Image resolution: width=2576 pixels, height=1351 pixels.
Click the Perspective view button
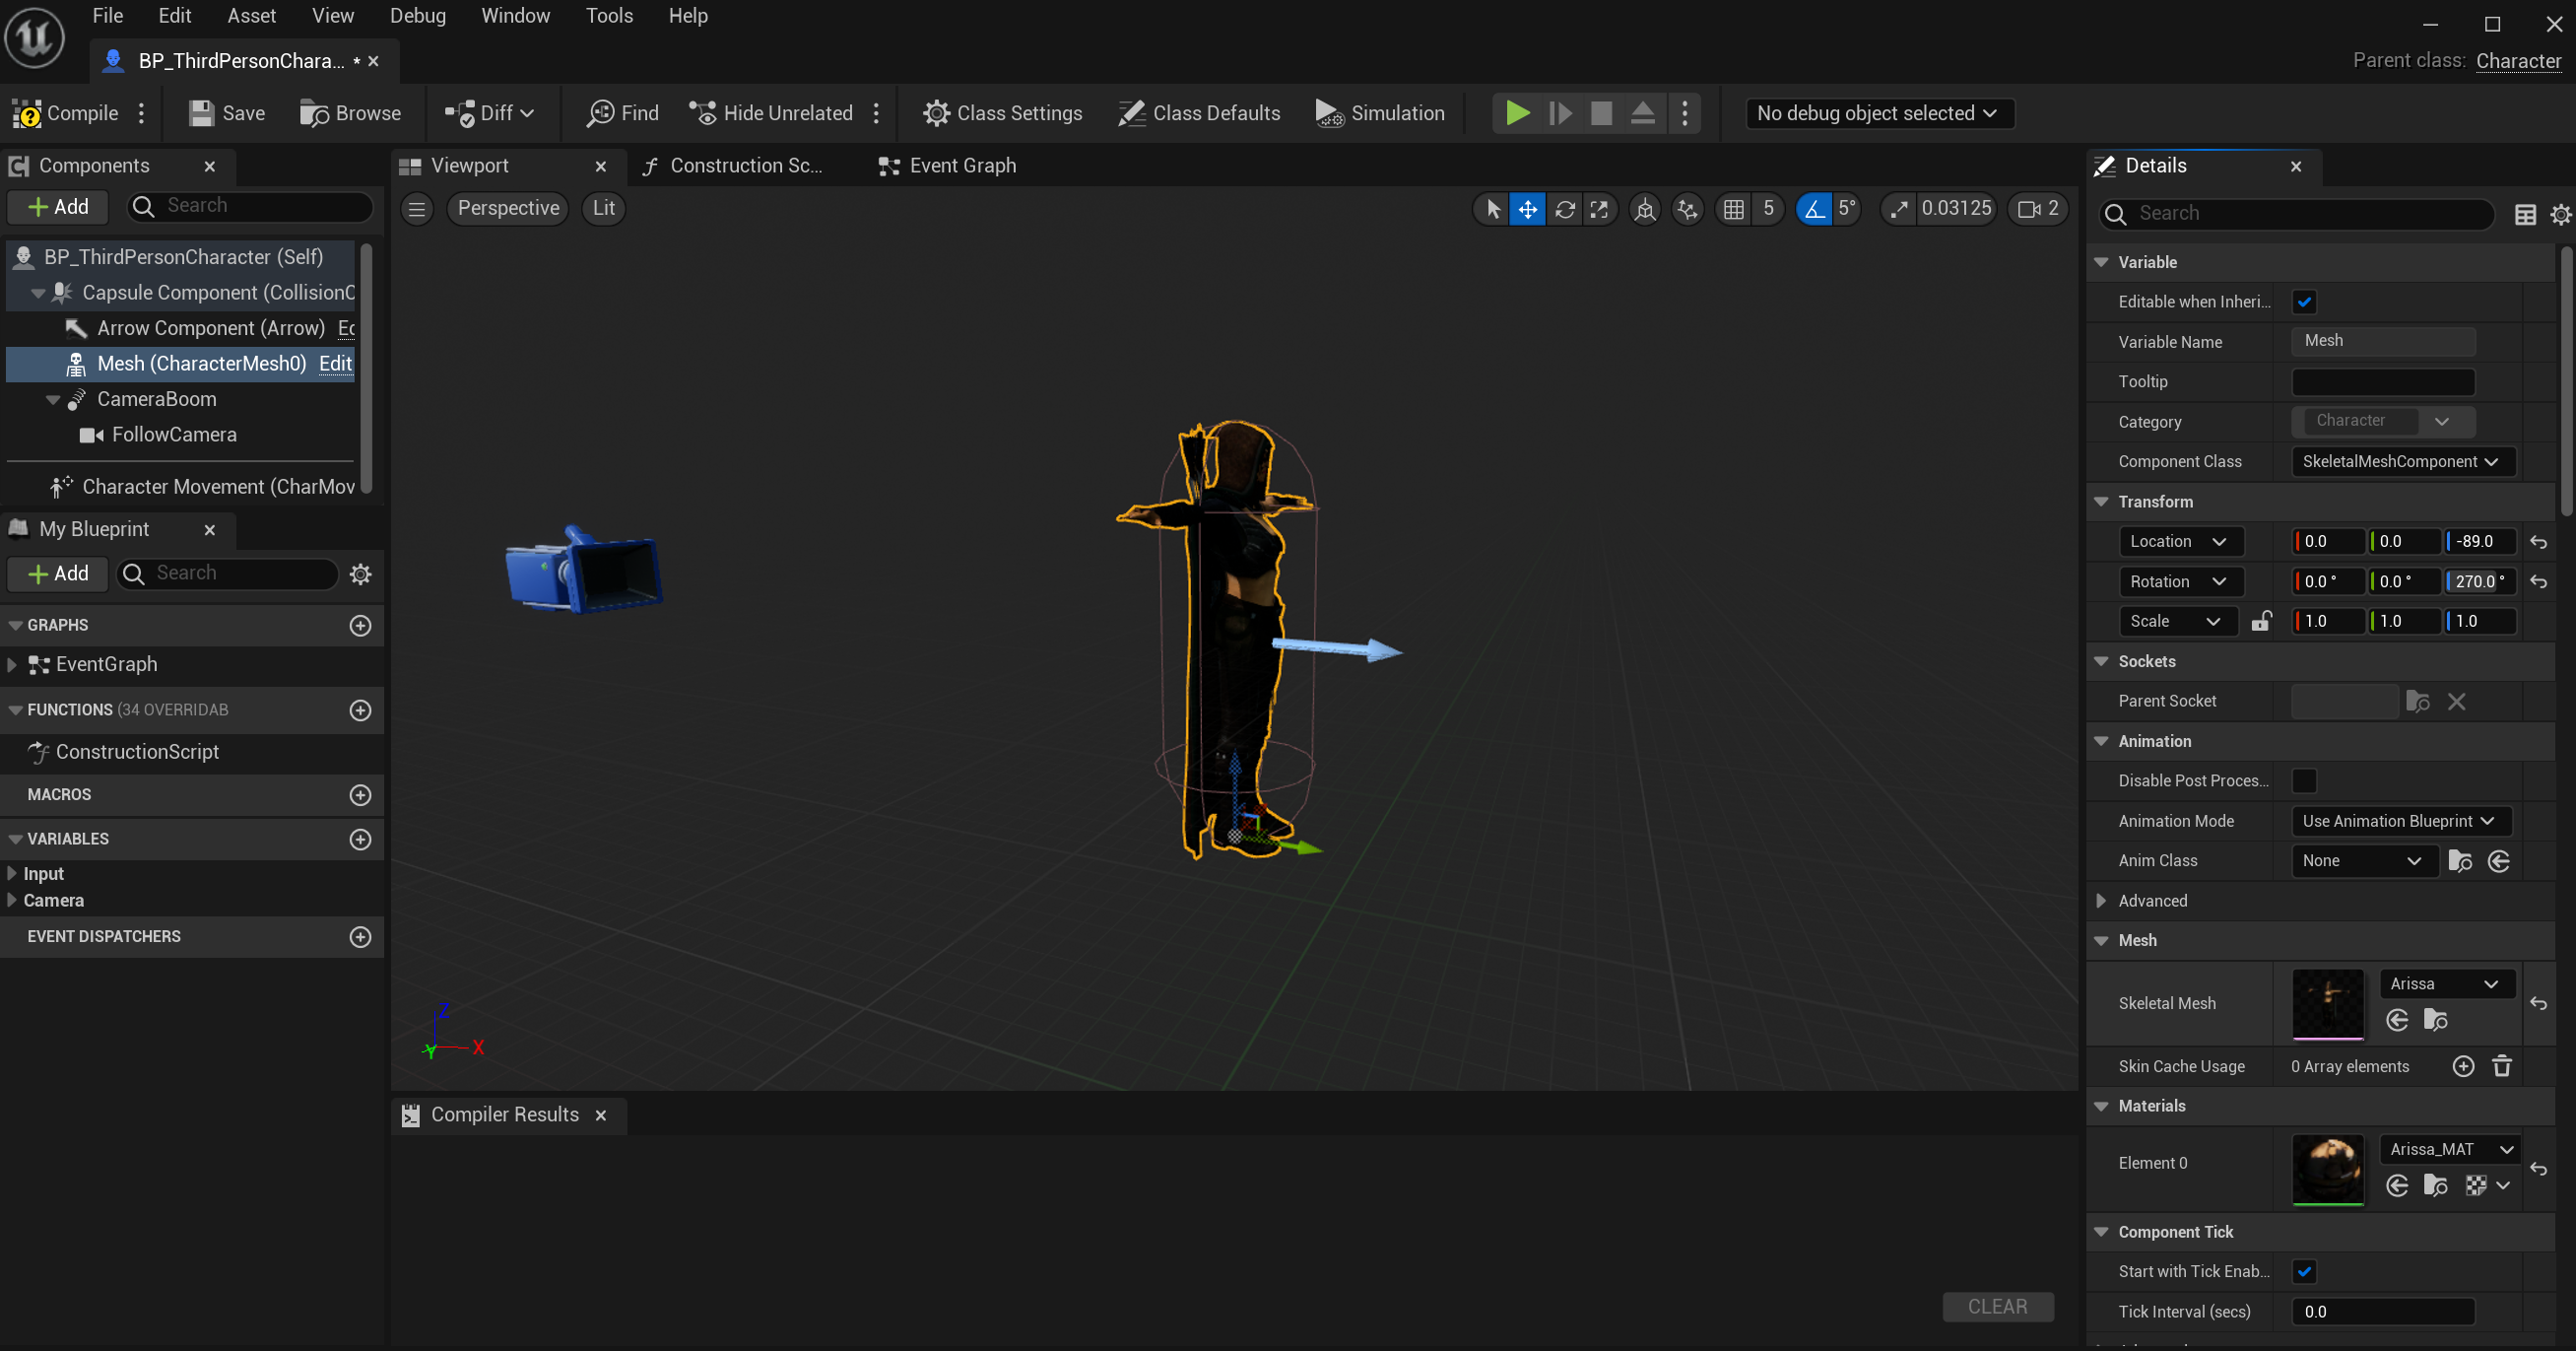point(508,209)
